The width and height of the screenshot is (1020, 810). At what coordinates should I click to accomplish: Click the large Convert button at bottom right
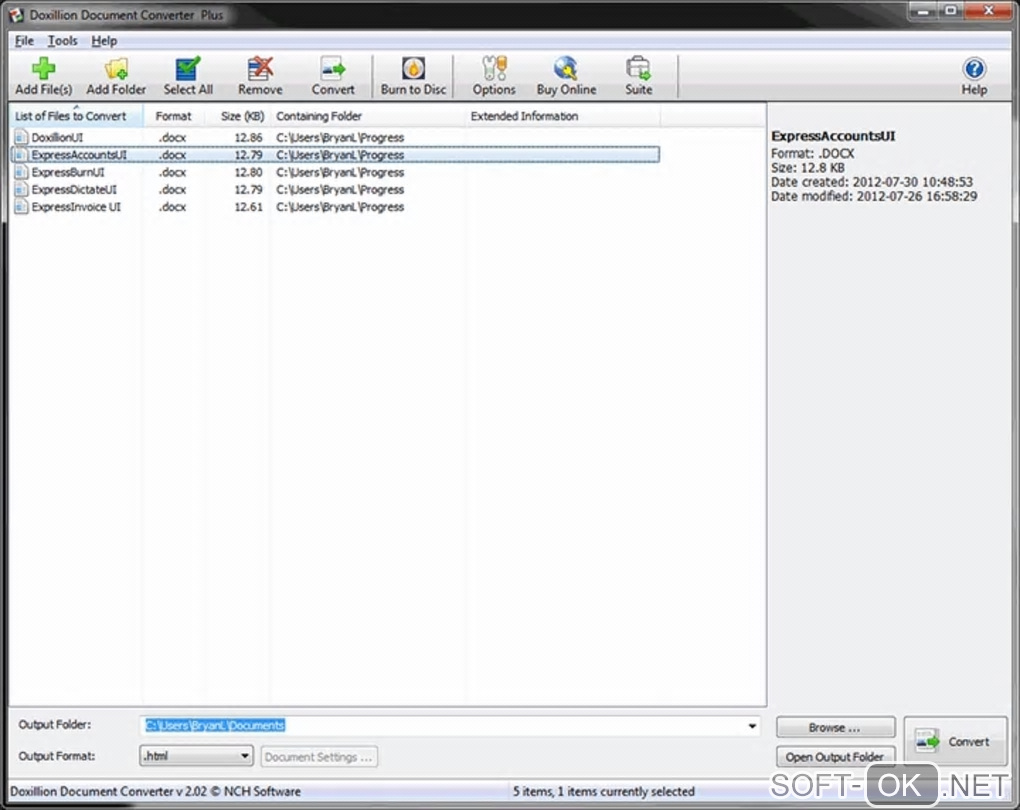pyautogui.click(x=955, y=742)
